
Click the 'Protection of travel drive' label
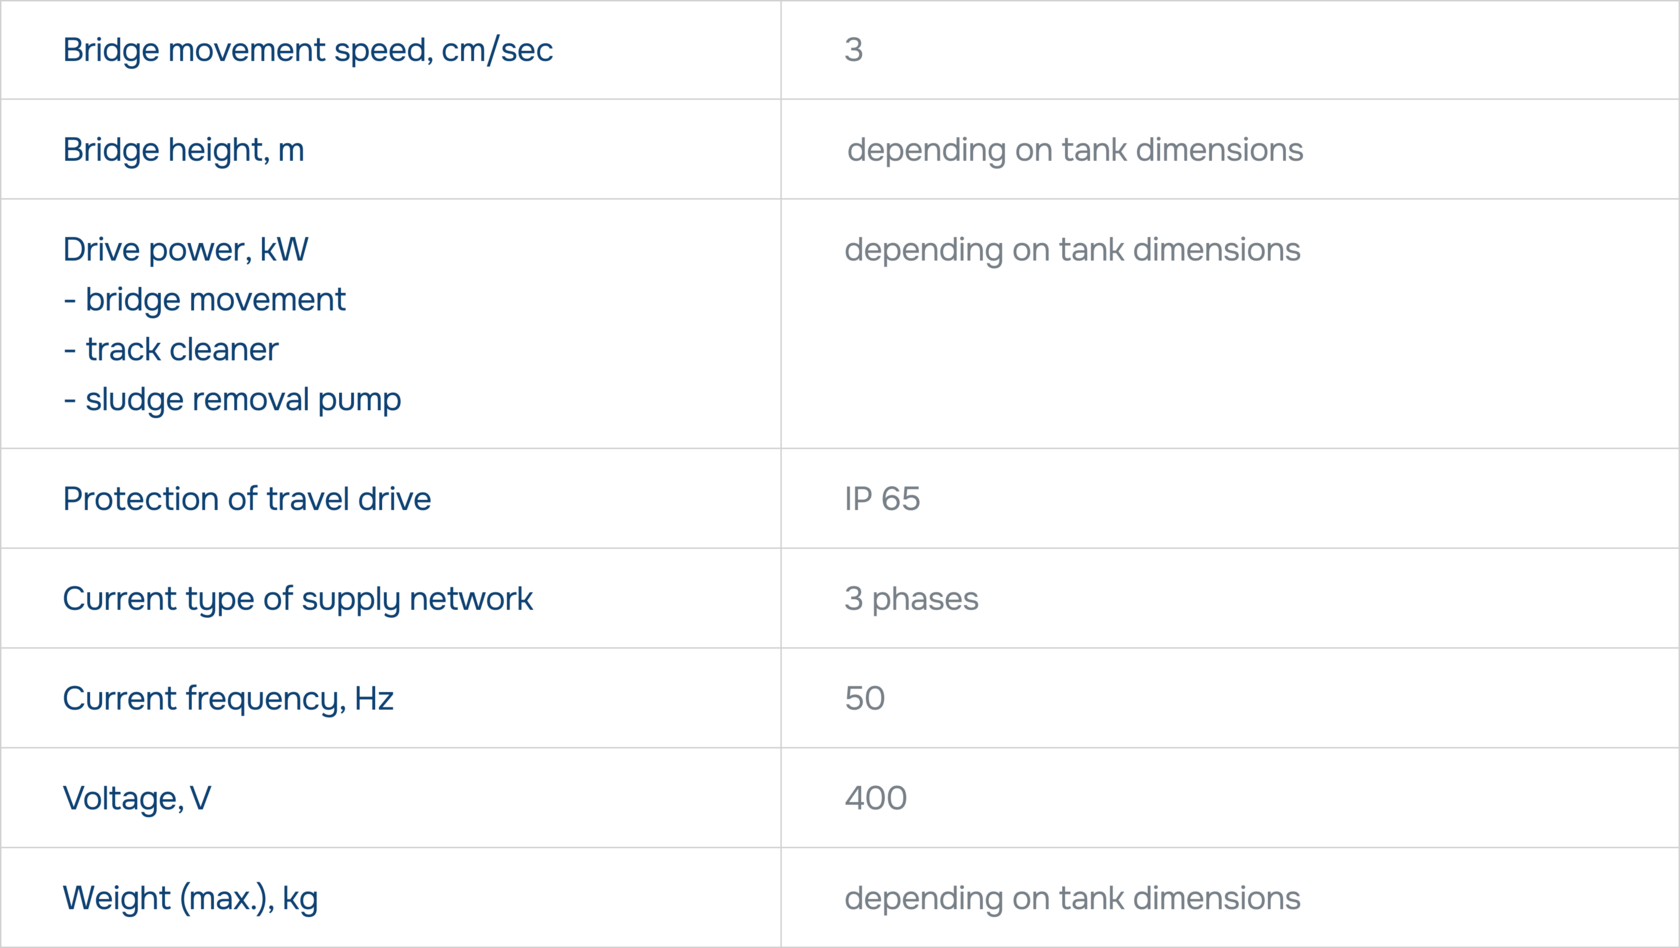[x=246, y=499]
